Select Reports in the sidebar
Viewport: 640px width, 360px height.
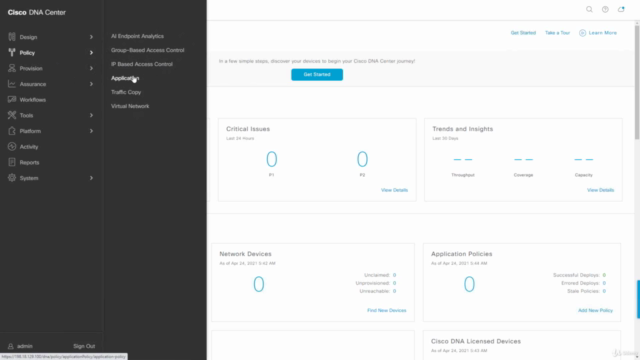pyautogui.click(x=29, y=162)
